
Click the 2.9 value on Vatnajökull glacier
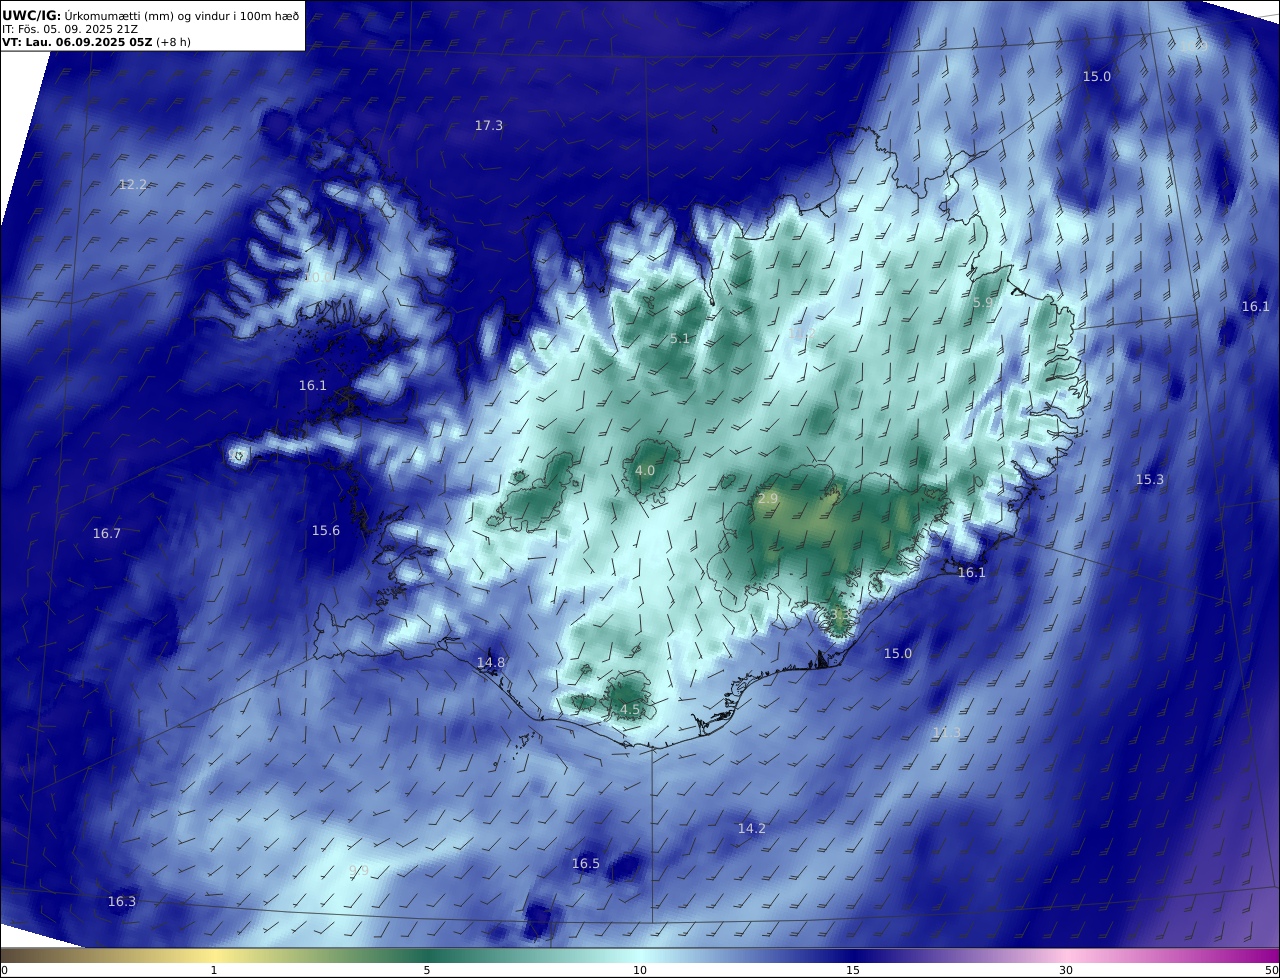click(768, 498)
